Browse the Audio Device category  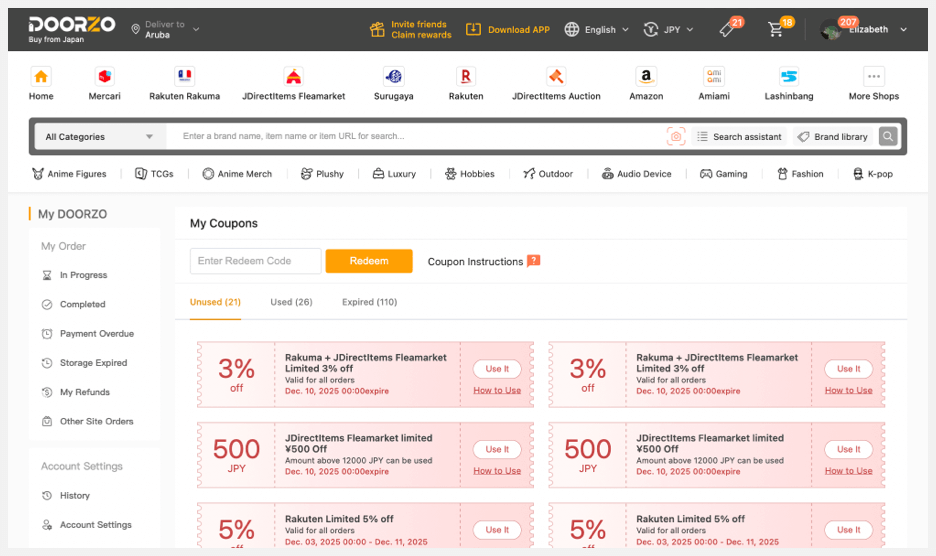pos(636,174)
